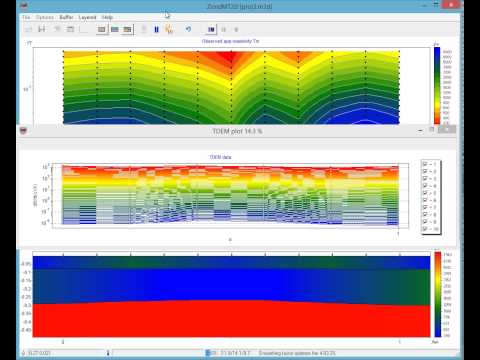
Task: Click the blue undo arrow icon
Action: point(188,29)
